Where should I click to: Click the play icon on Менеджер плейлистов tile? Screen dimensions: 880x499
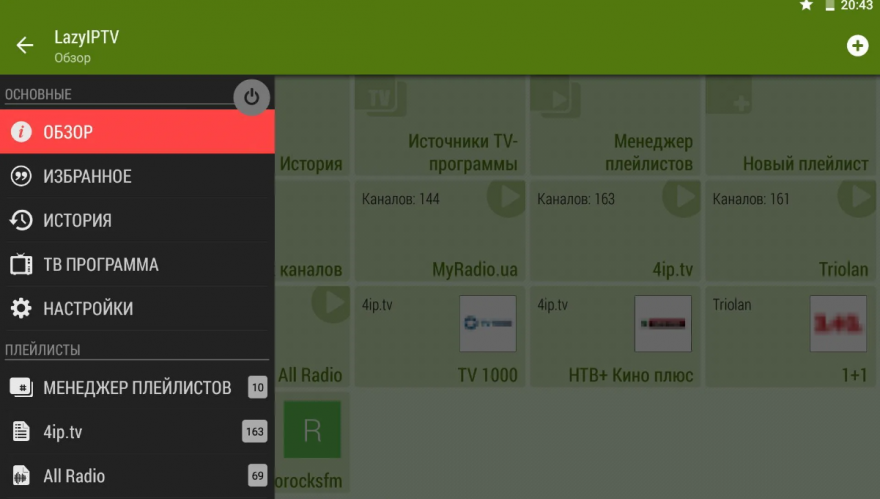tap(556, 98)
